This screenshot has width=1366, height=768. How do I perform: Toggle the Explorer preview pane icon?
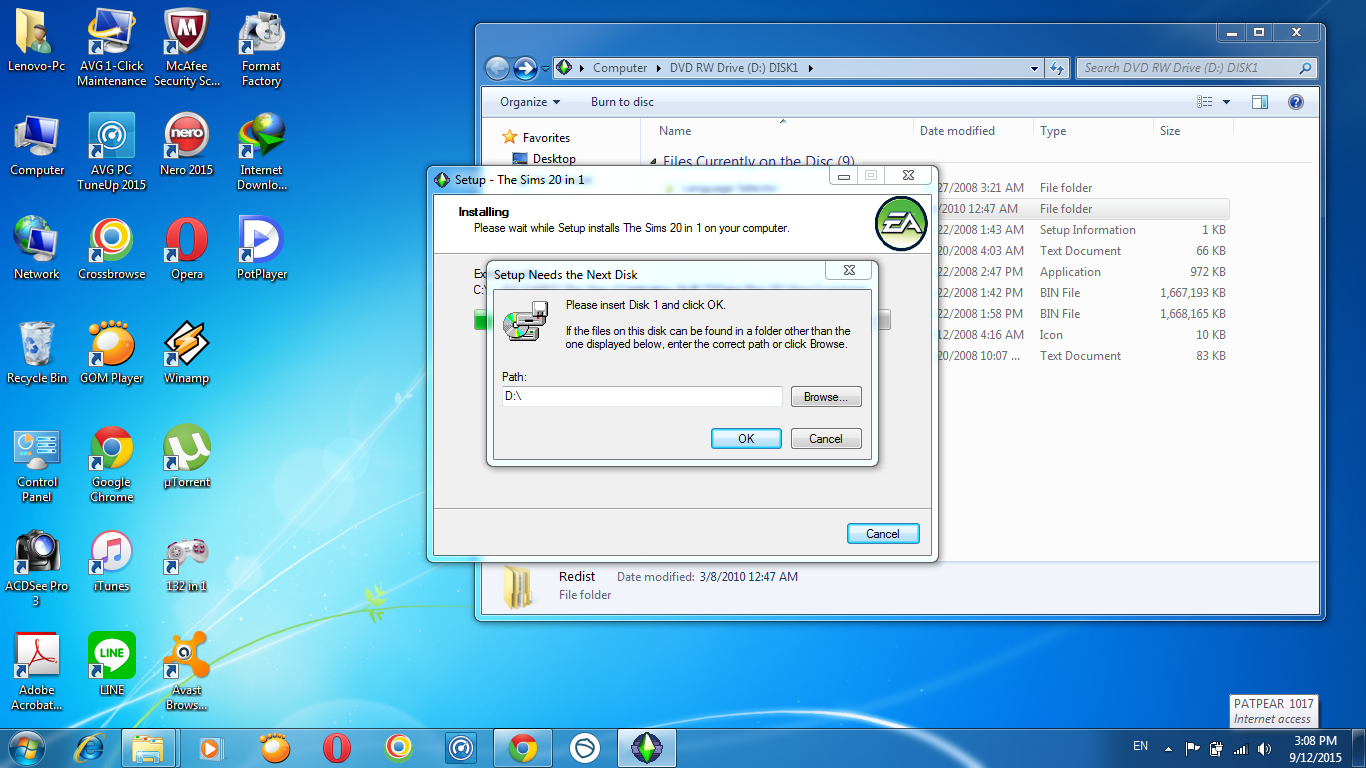pos(1260,102)
